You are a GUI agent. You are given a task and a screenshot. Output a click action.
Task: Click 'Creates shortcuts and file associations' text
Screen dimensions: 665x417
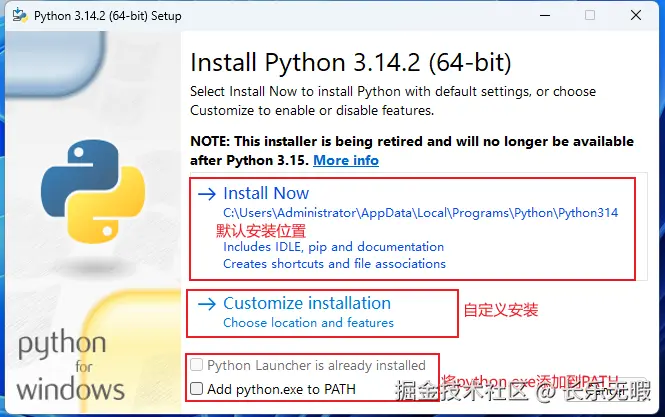click(x=334, y=263)
